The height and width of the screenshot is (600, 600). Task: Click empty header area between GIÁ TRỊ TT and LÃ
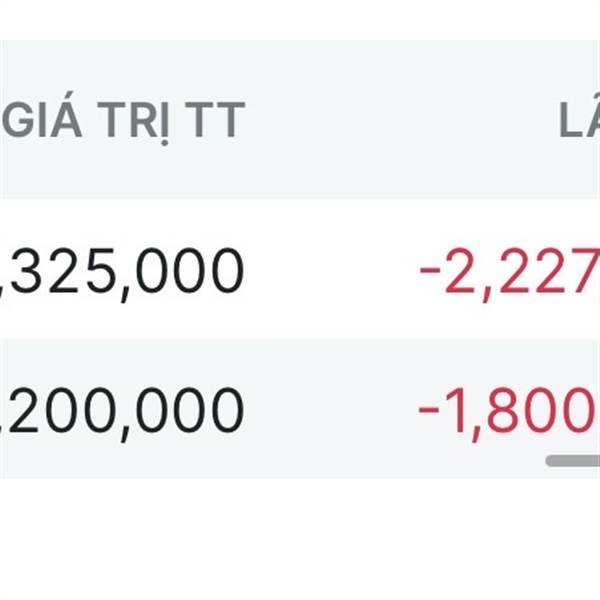point(400,121)
